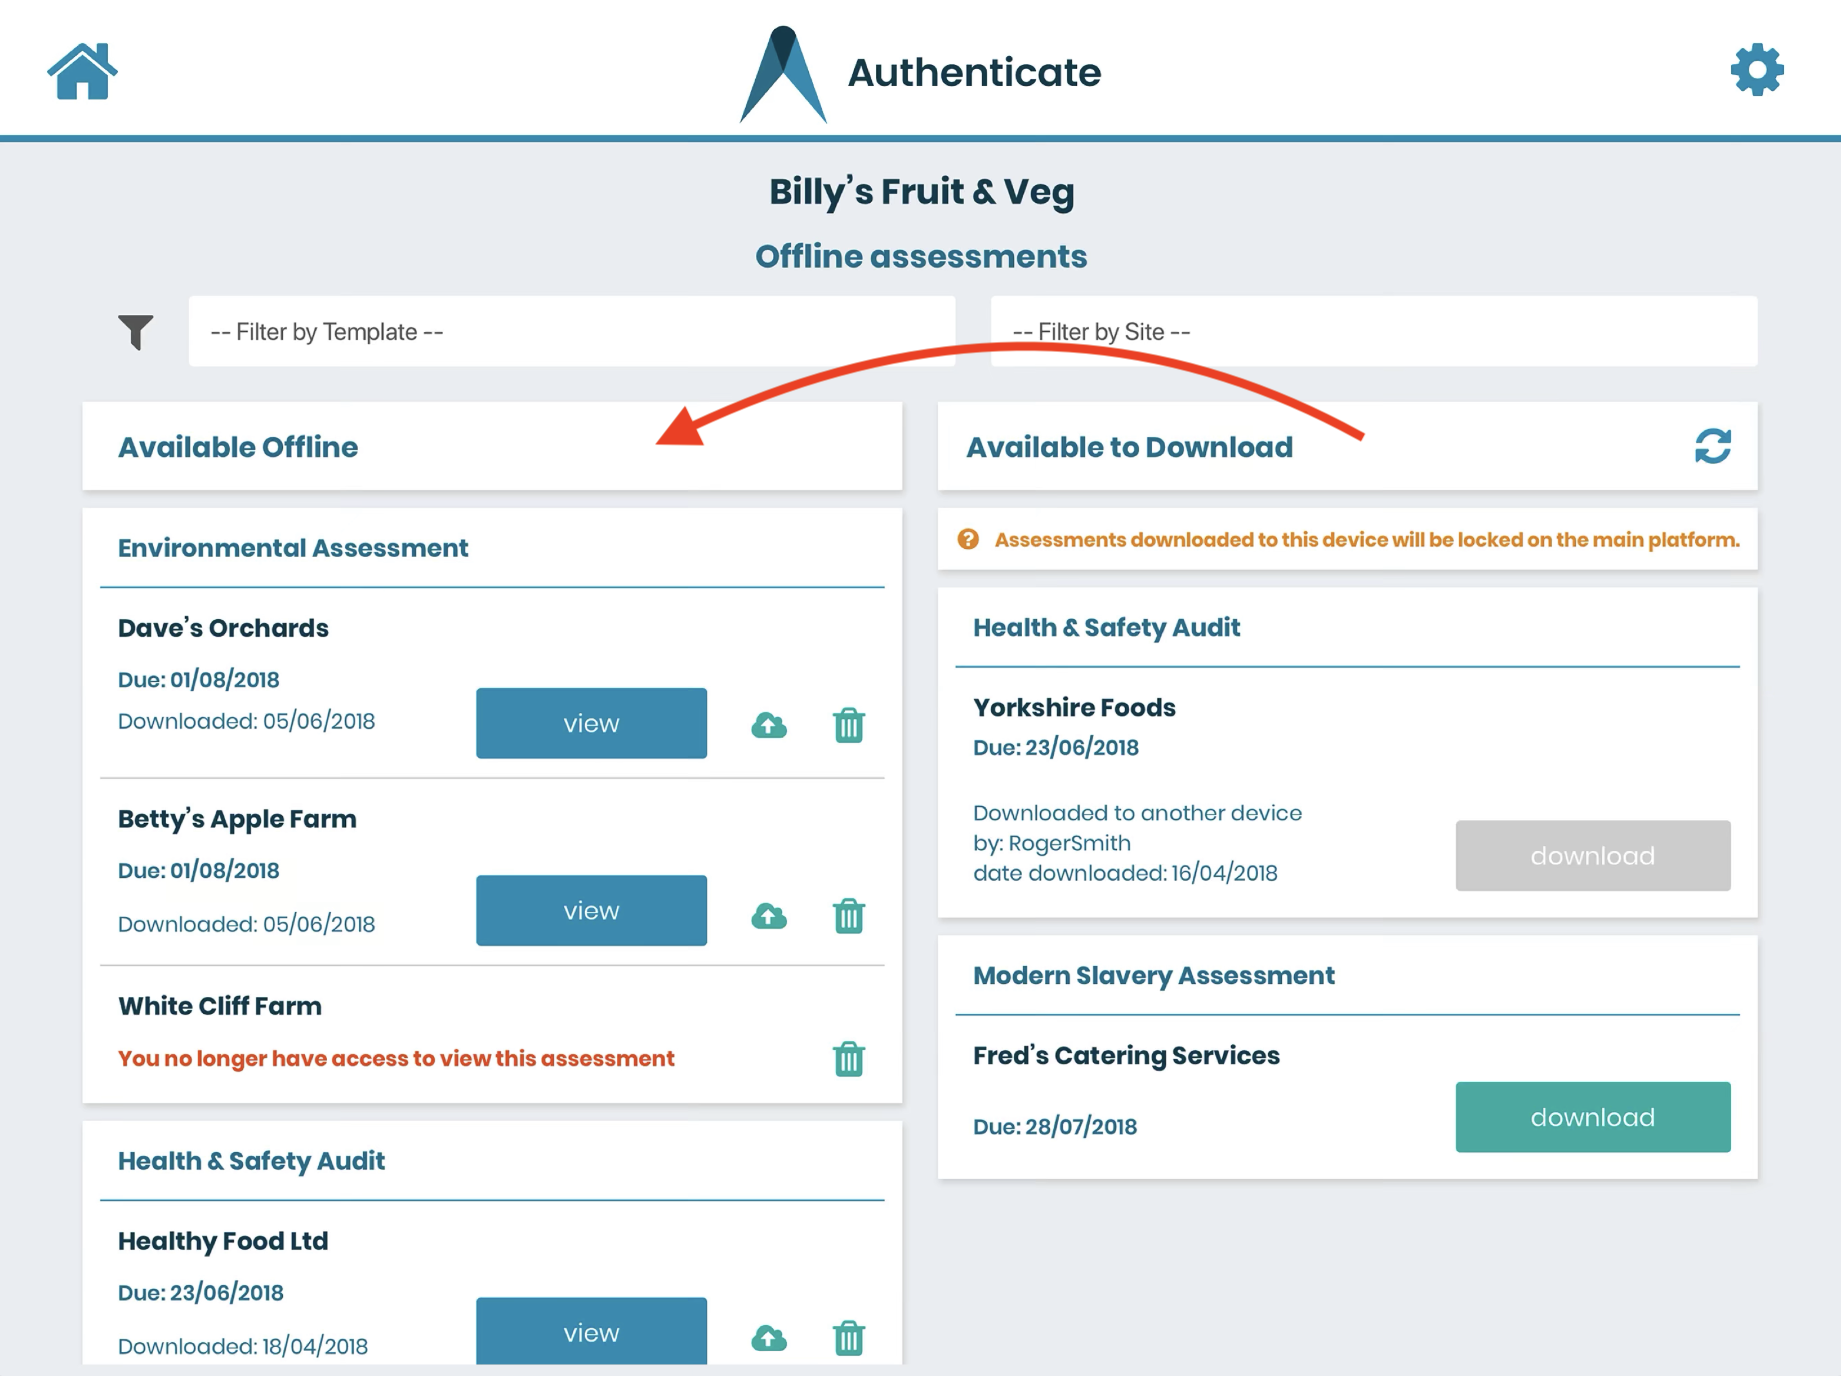Click the filter funnel icon
This screenshot has height=1376, width=1841.
(135, 332)
